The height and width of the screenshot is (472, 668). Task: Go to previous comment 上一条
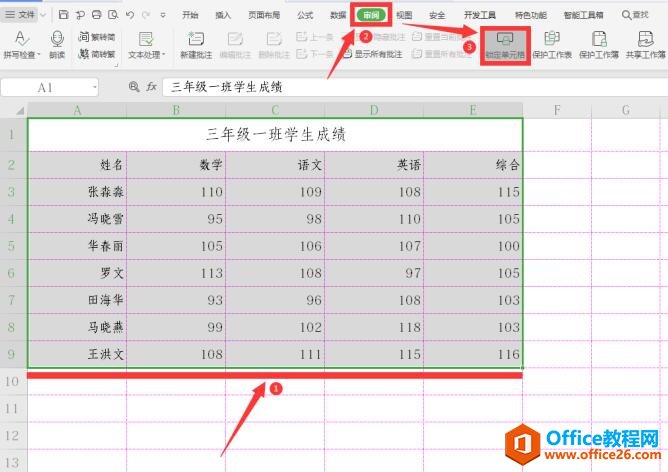click(x=314, y=37)
